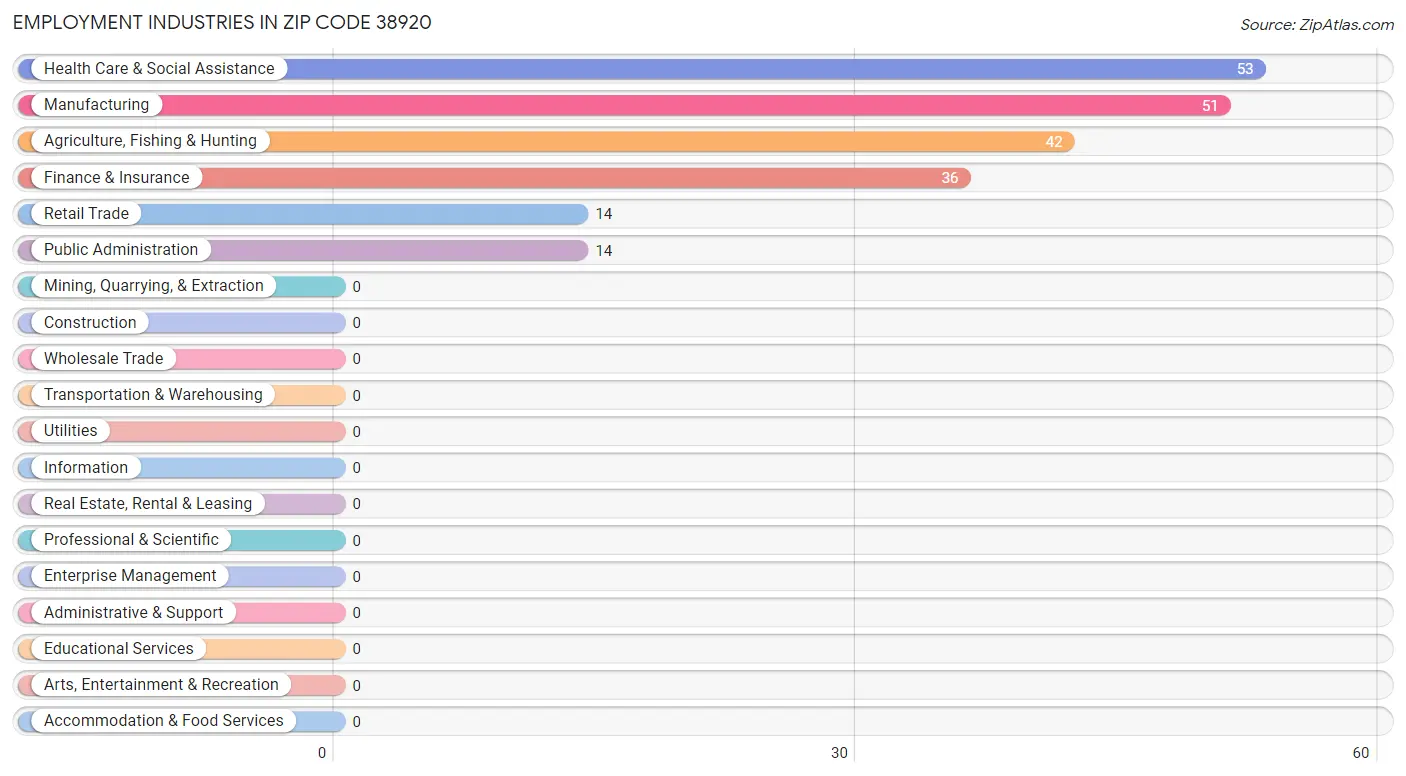
Task: Click the Accommodation & Food Services label
Action: 164,721
